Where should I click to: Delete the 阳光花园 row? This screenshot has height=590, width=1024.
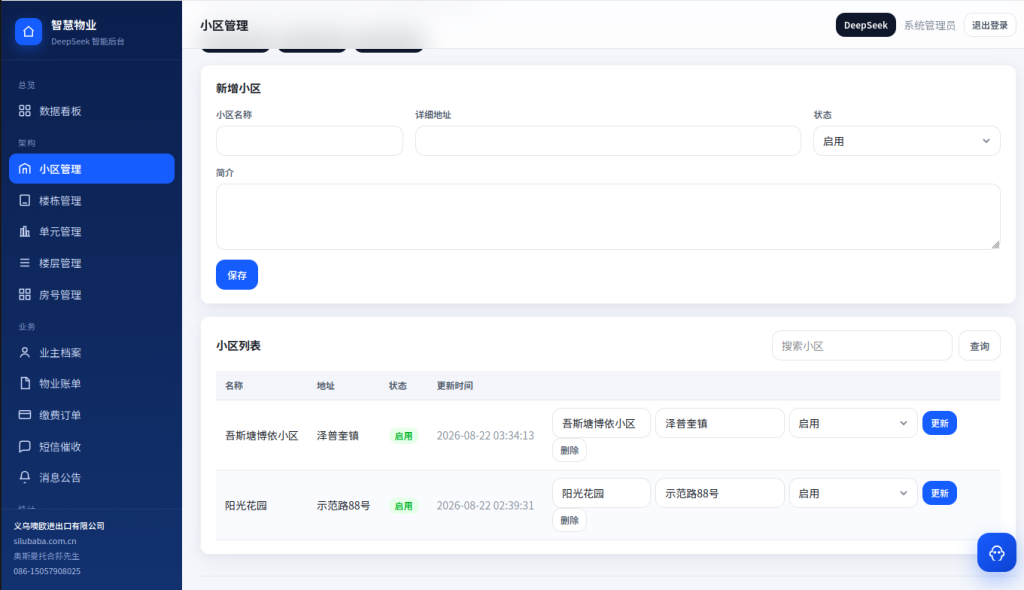(569, 520)
